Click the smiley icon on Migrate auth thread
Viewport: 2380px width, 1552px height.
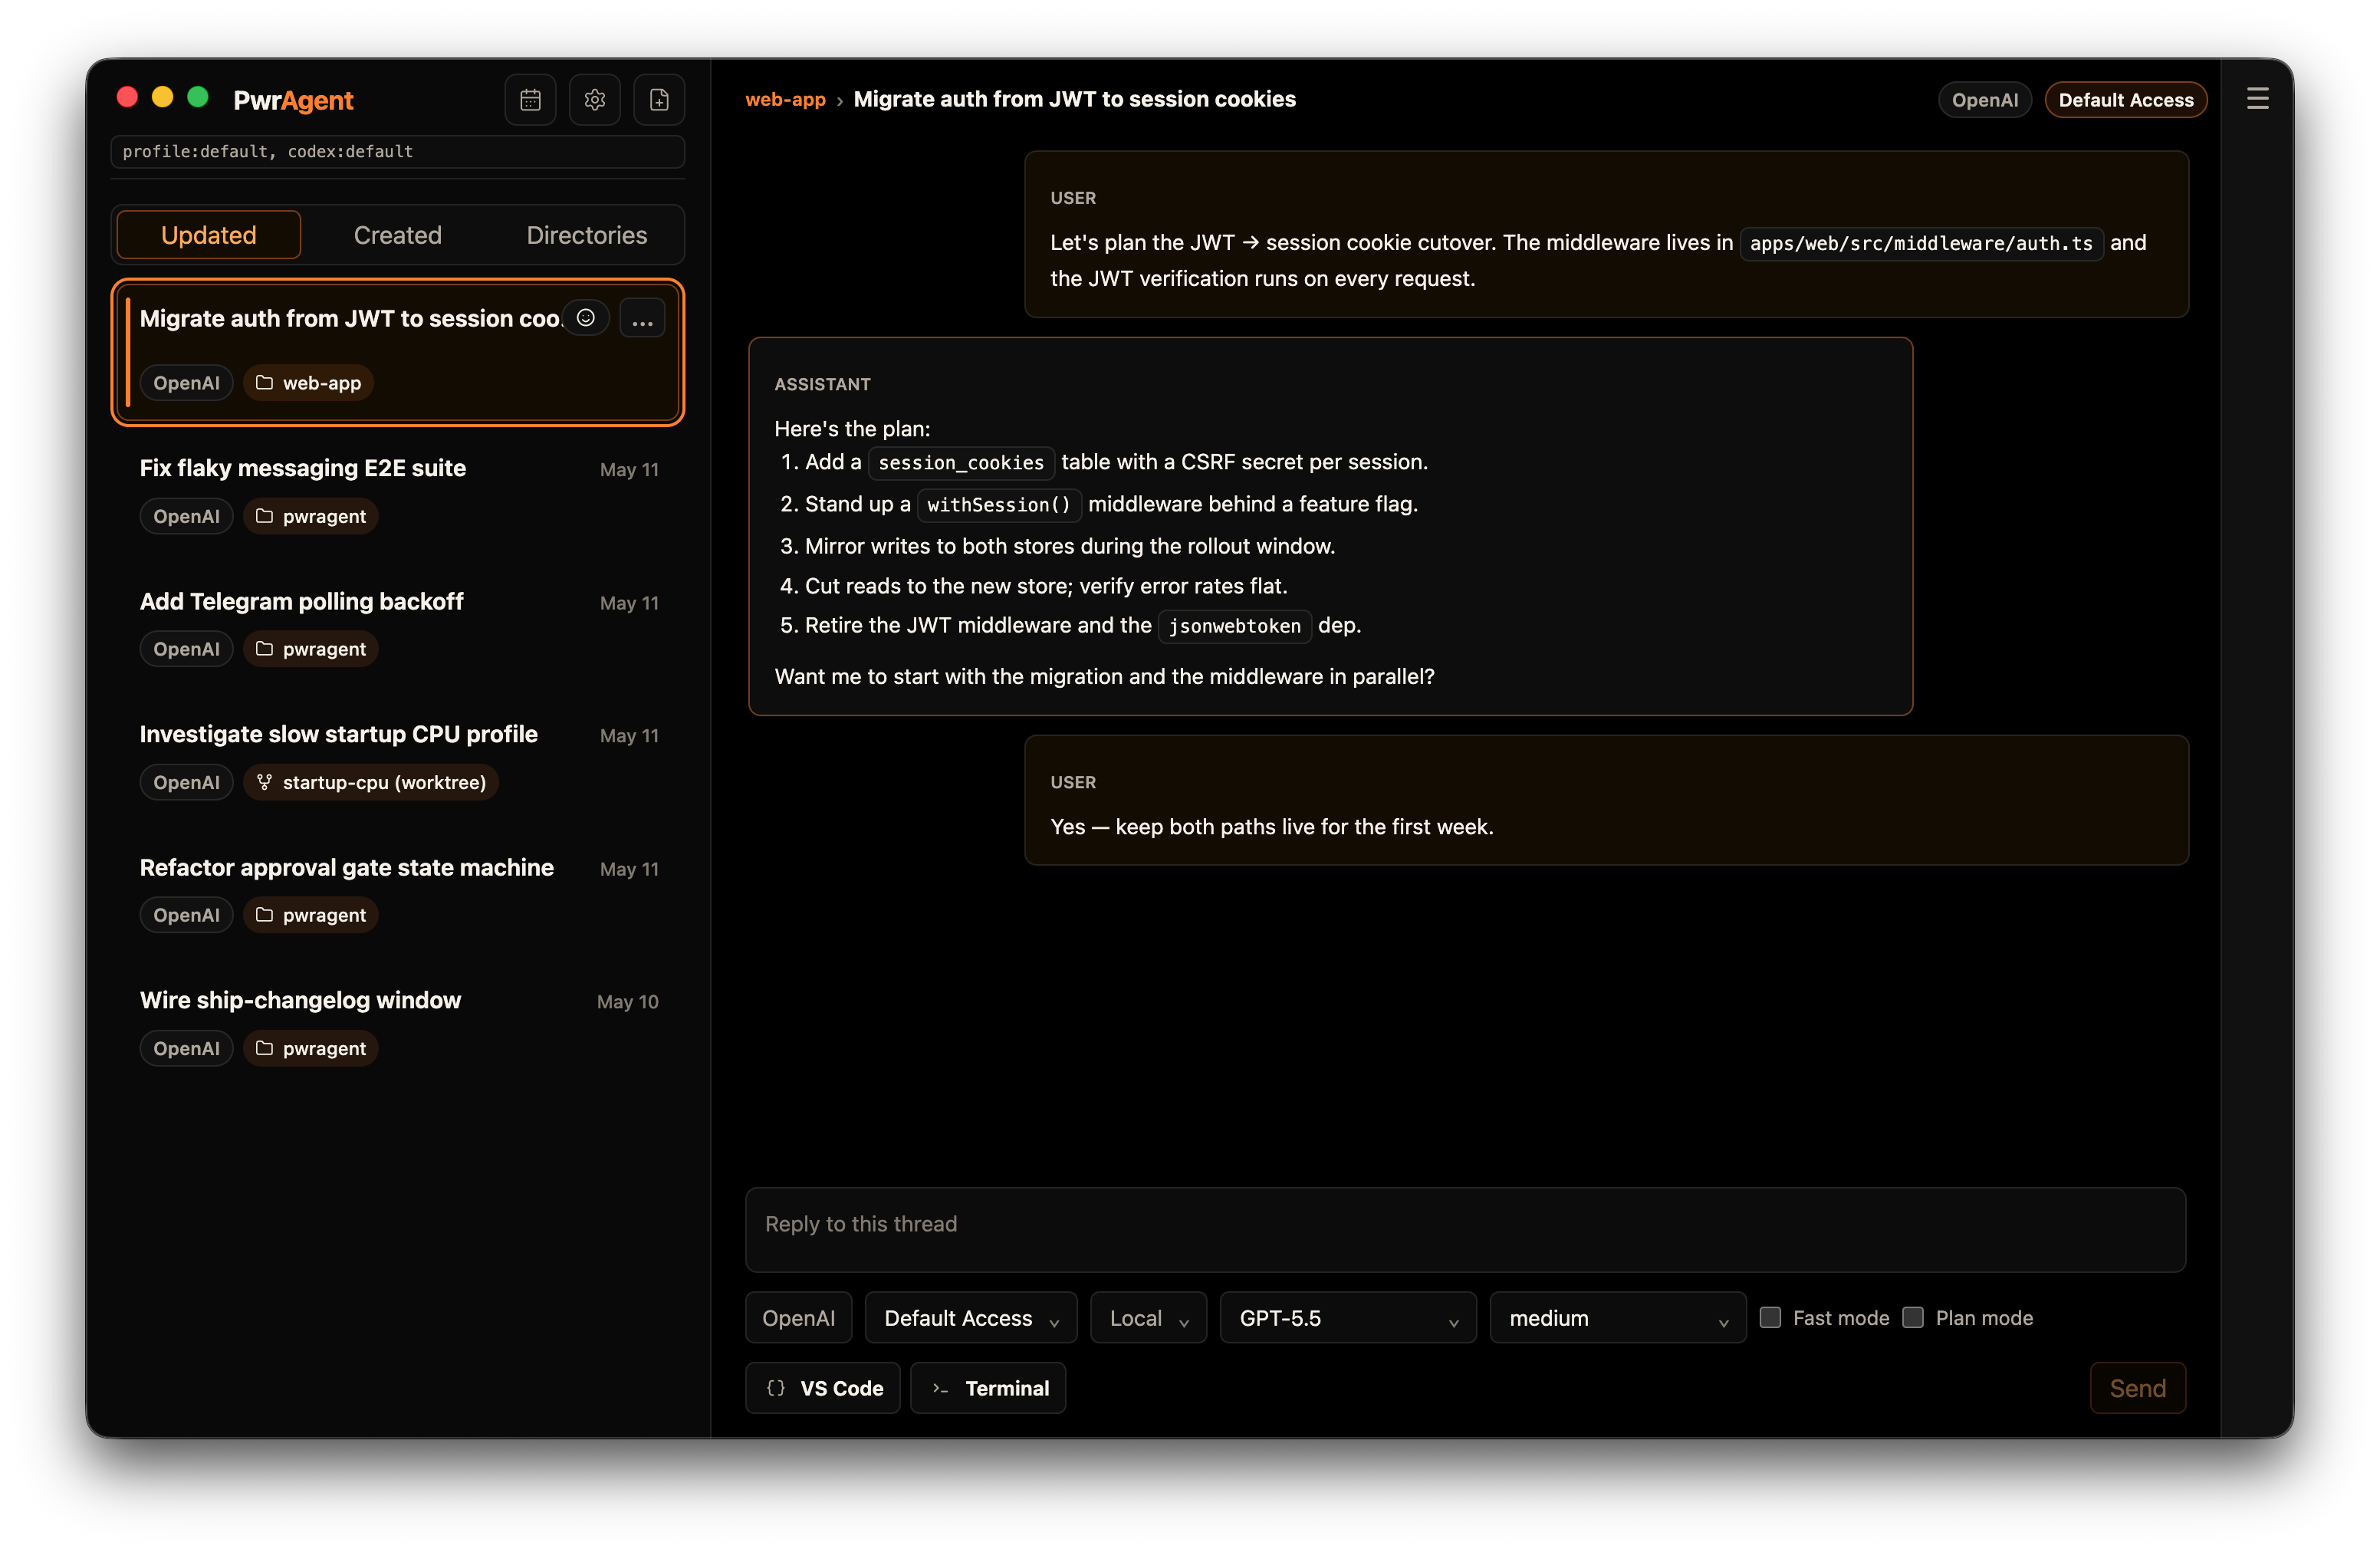(x=586, y=318)
